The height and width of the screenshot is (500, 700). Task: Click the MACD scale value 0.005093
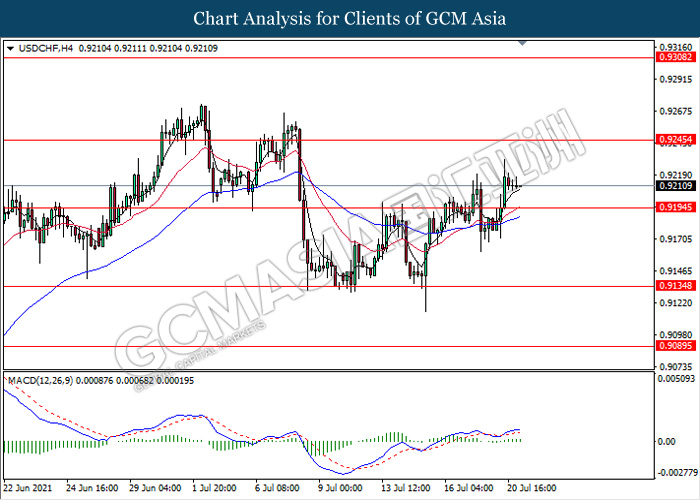(x=676, y=379)
